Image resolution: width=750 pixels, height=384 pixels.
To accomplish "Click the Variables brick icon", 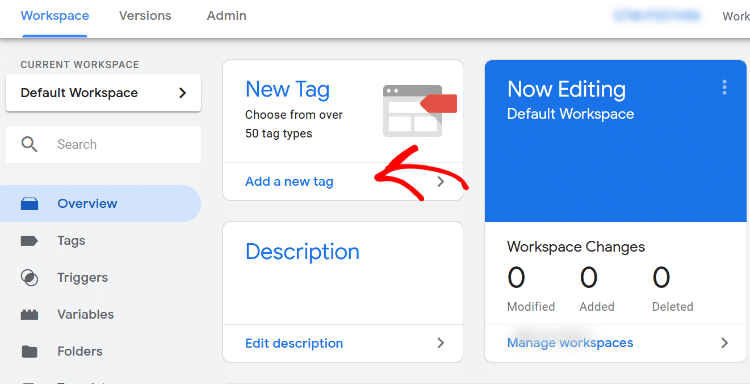I will 29,315.
